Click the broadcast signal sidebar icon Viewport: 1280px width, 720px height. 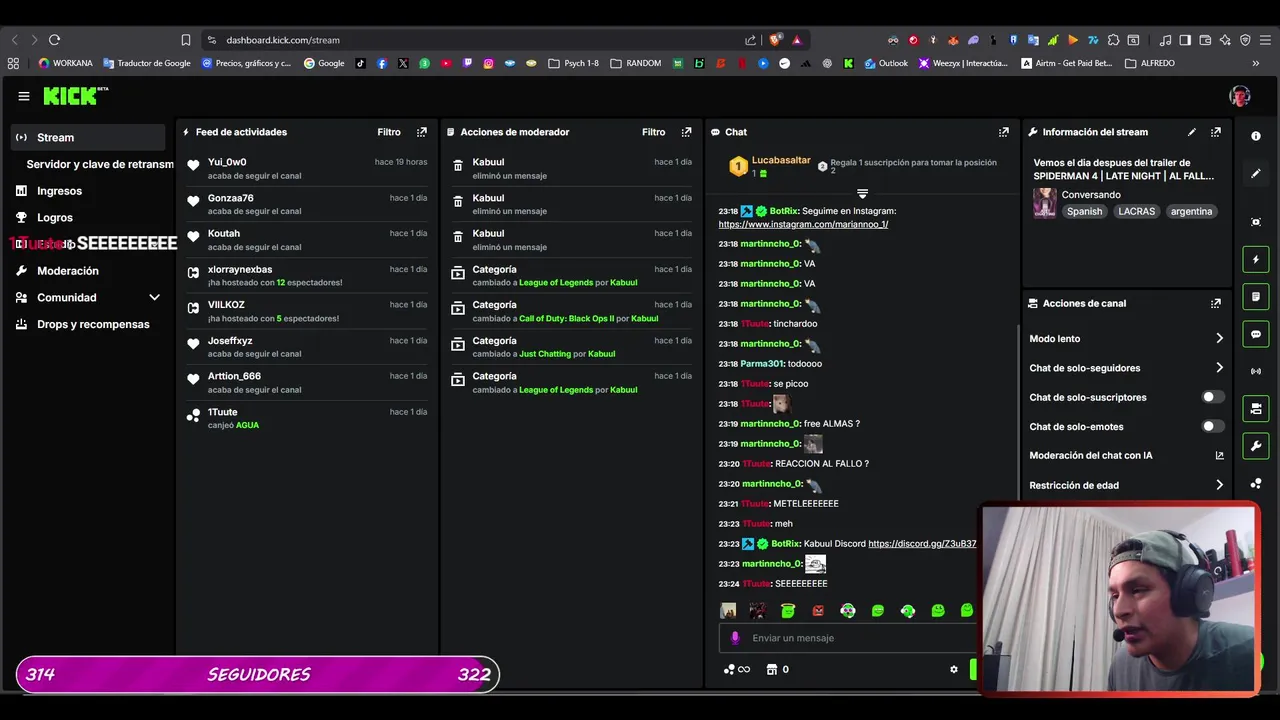(x=1256, y=371)
